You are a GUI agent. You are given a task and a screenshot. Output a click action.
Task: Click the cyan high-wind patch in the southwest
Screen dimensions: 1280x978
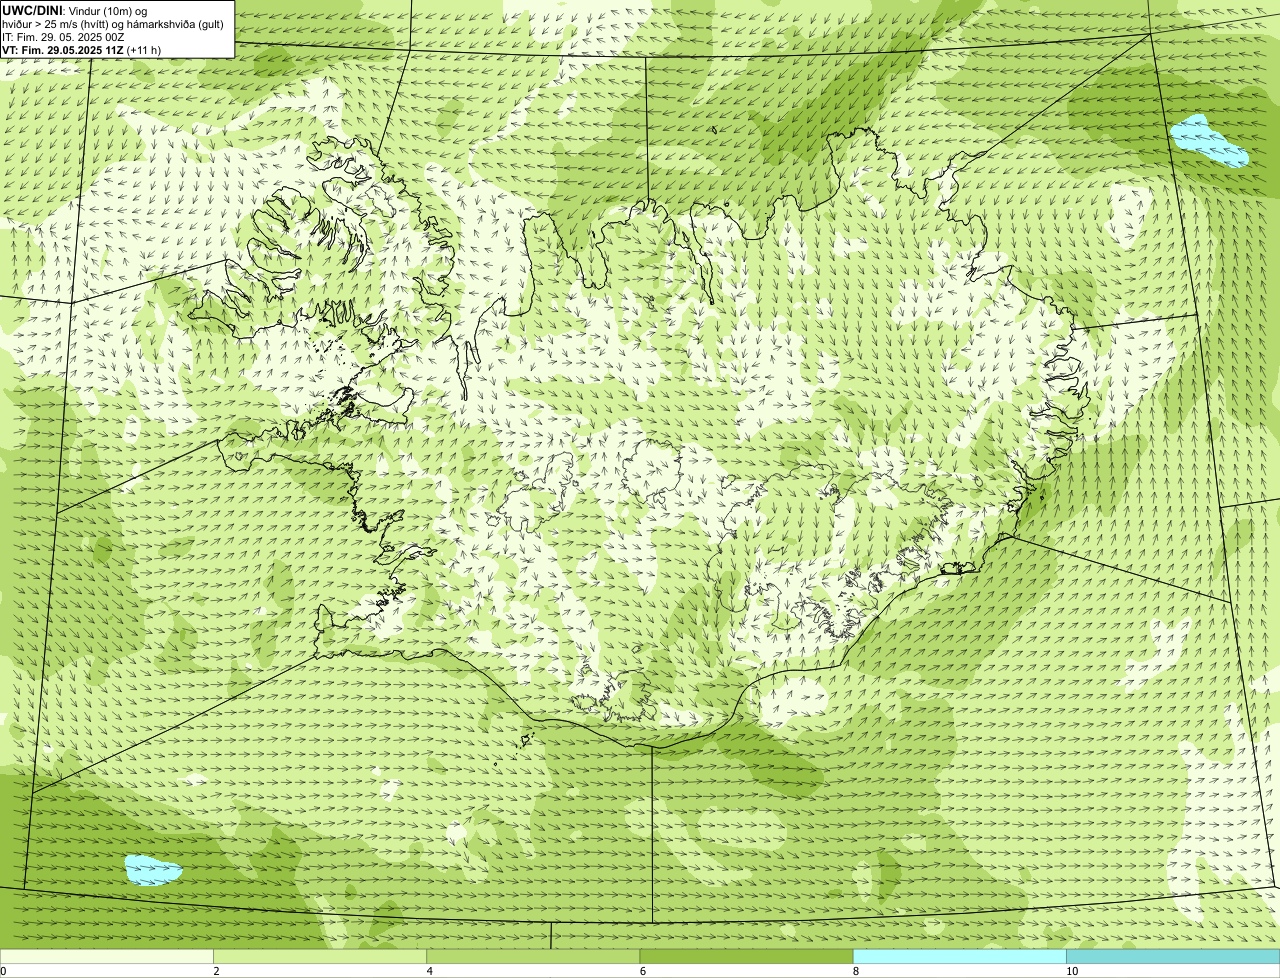click(x=153, y=870)
